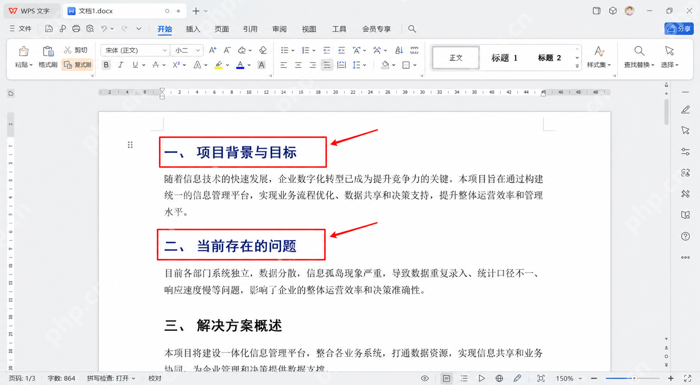Open search with the magnifier beside 会员专享

[412, 29]
